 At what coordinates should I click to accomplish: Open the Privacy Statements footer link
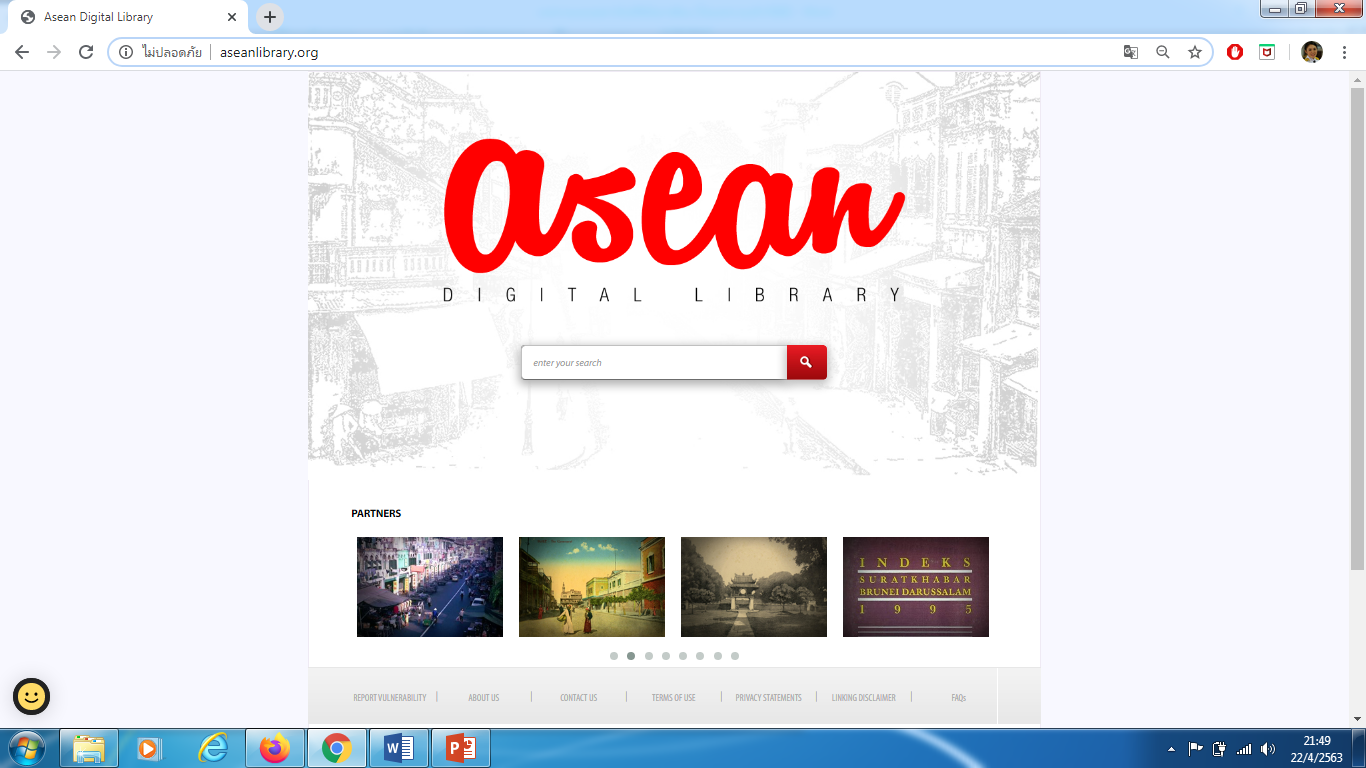coord(768,698)
